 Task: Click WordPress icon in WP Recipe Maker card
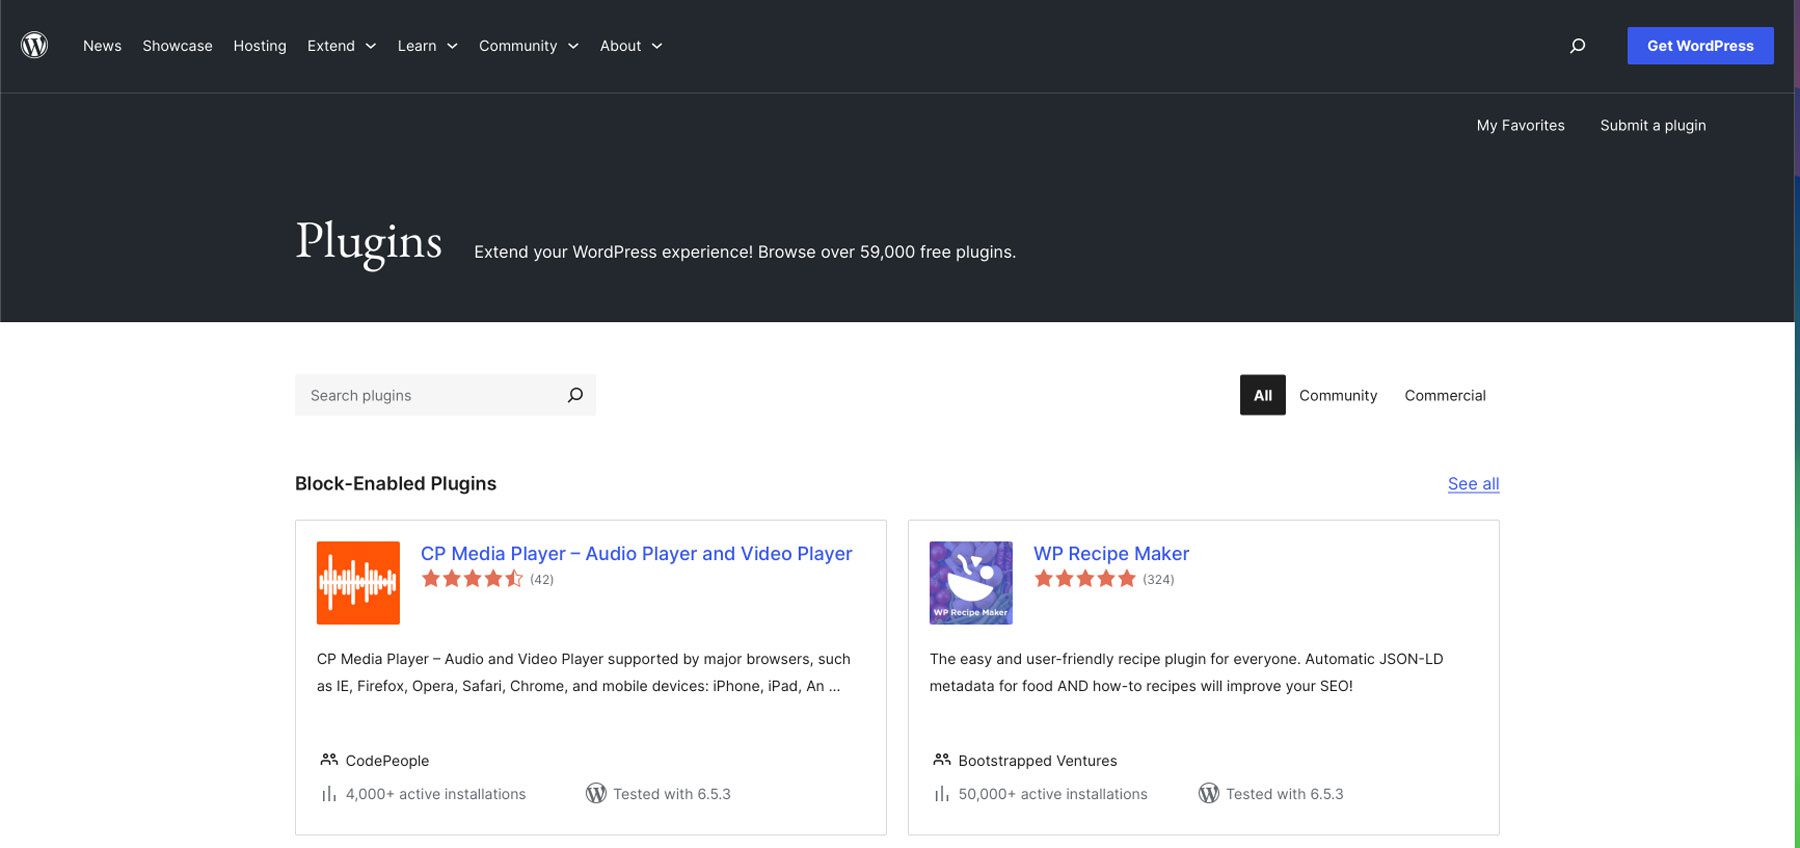click(1209, 793)
